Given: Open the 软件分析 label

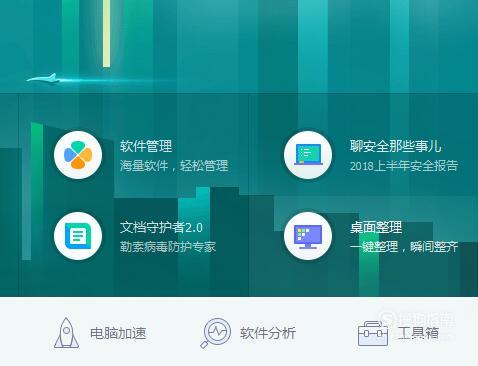Looking at the screenshot, I should [268, 333].
